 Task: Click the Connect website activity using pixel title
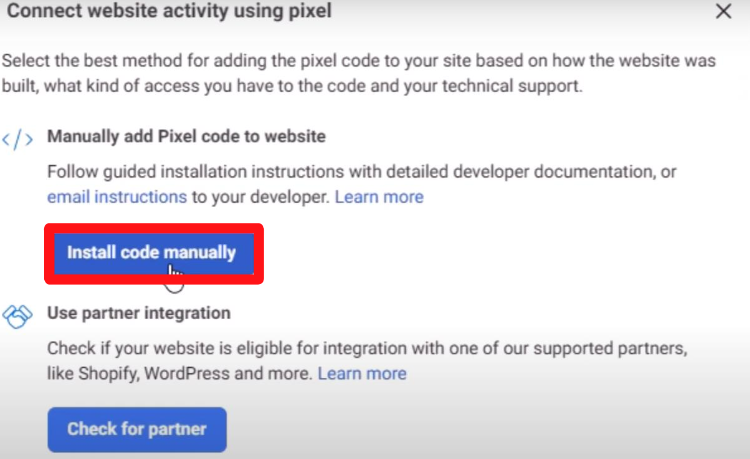[x=167, y=12]
